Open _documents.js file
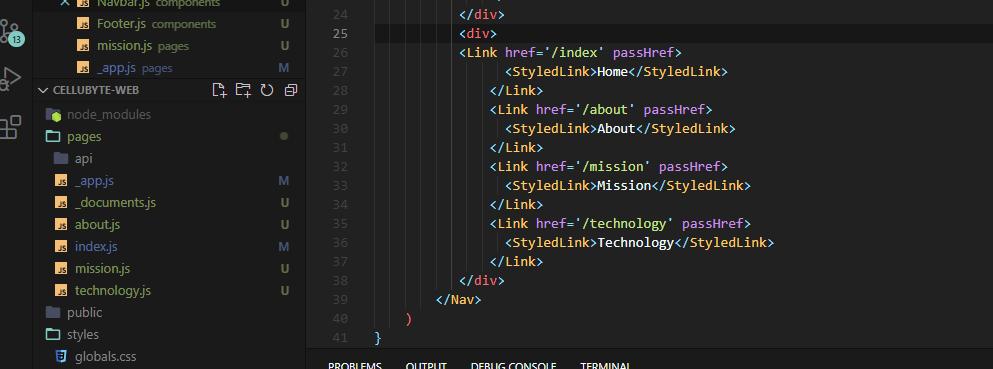This screenshot has height=369, width=993. (115, 203)
